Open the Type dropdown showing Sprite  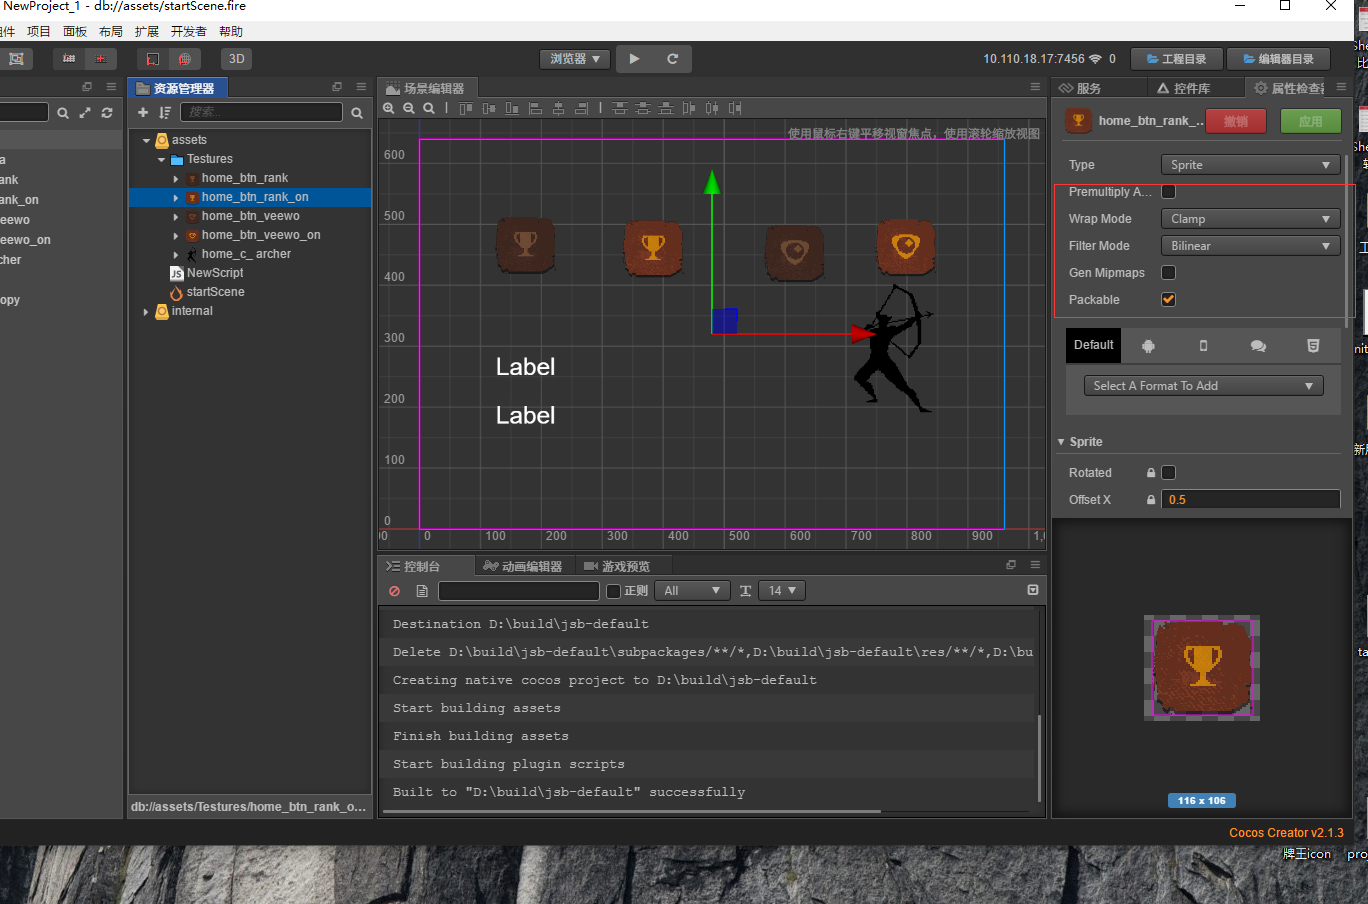[1250, 165]
